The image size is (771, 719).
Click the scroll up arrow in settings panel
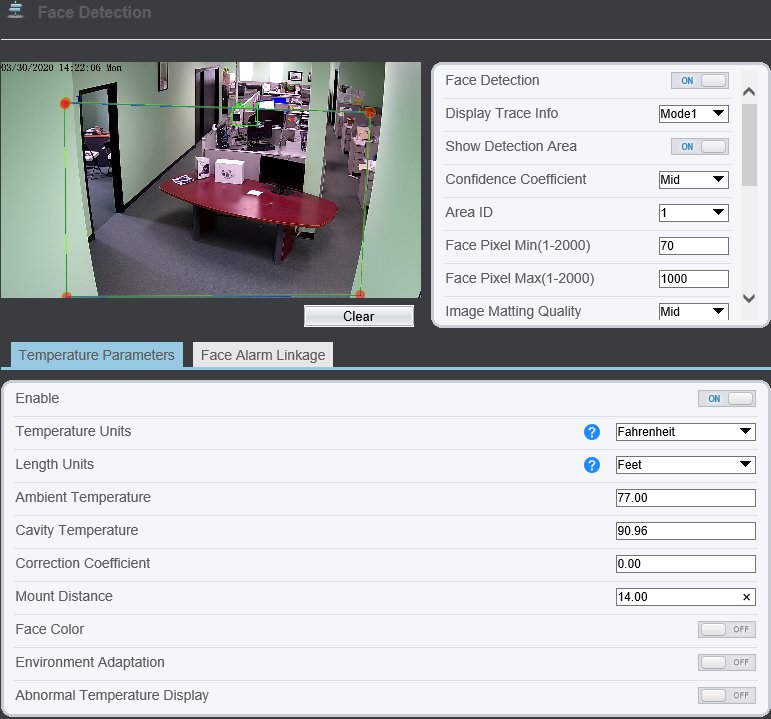749,91
